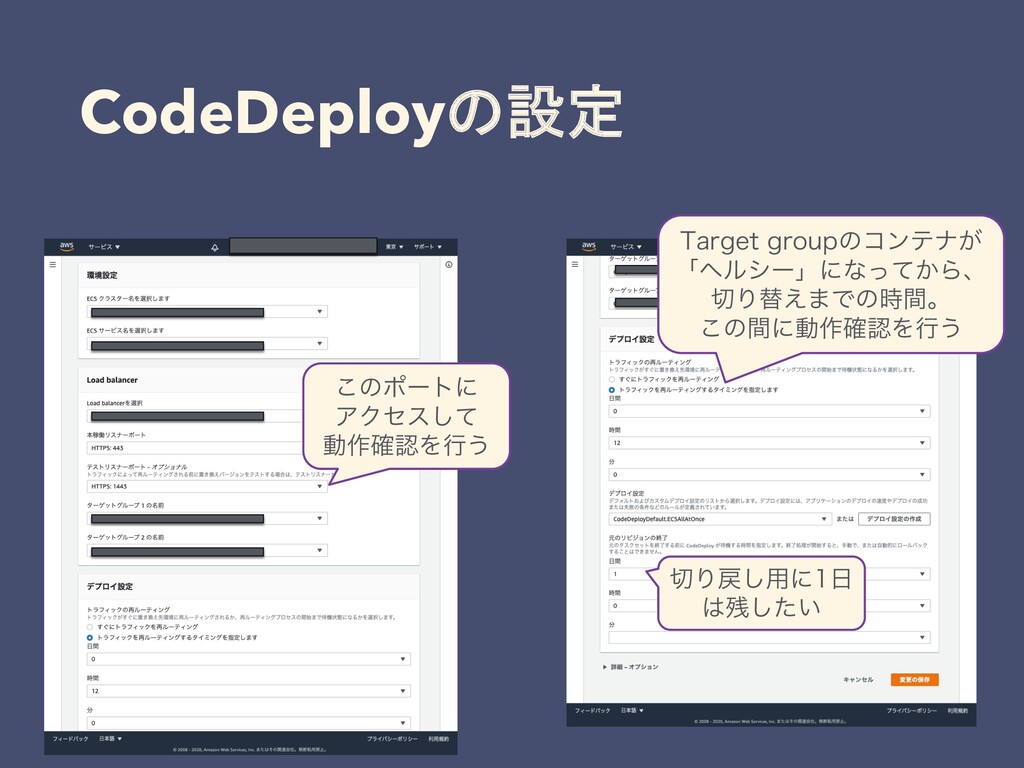Click プライバシーポリシー in left console footer
Viewport: 1024px width, 768px height.
[392, 739]
